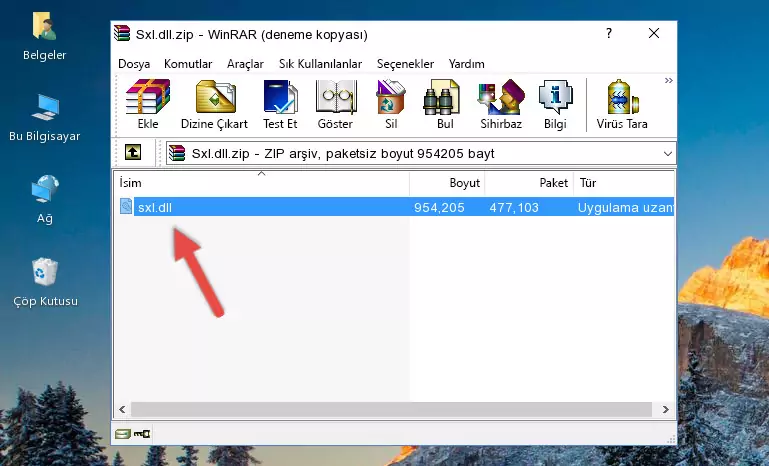Open the Komutlar menu

point(188,64)
